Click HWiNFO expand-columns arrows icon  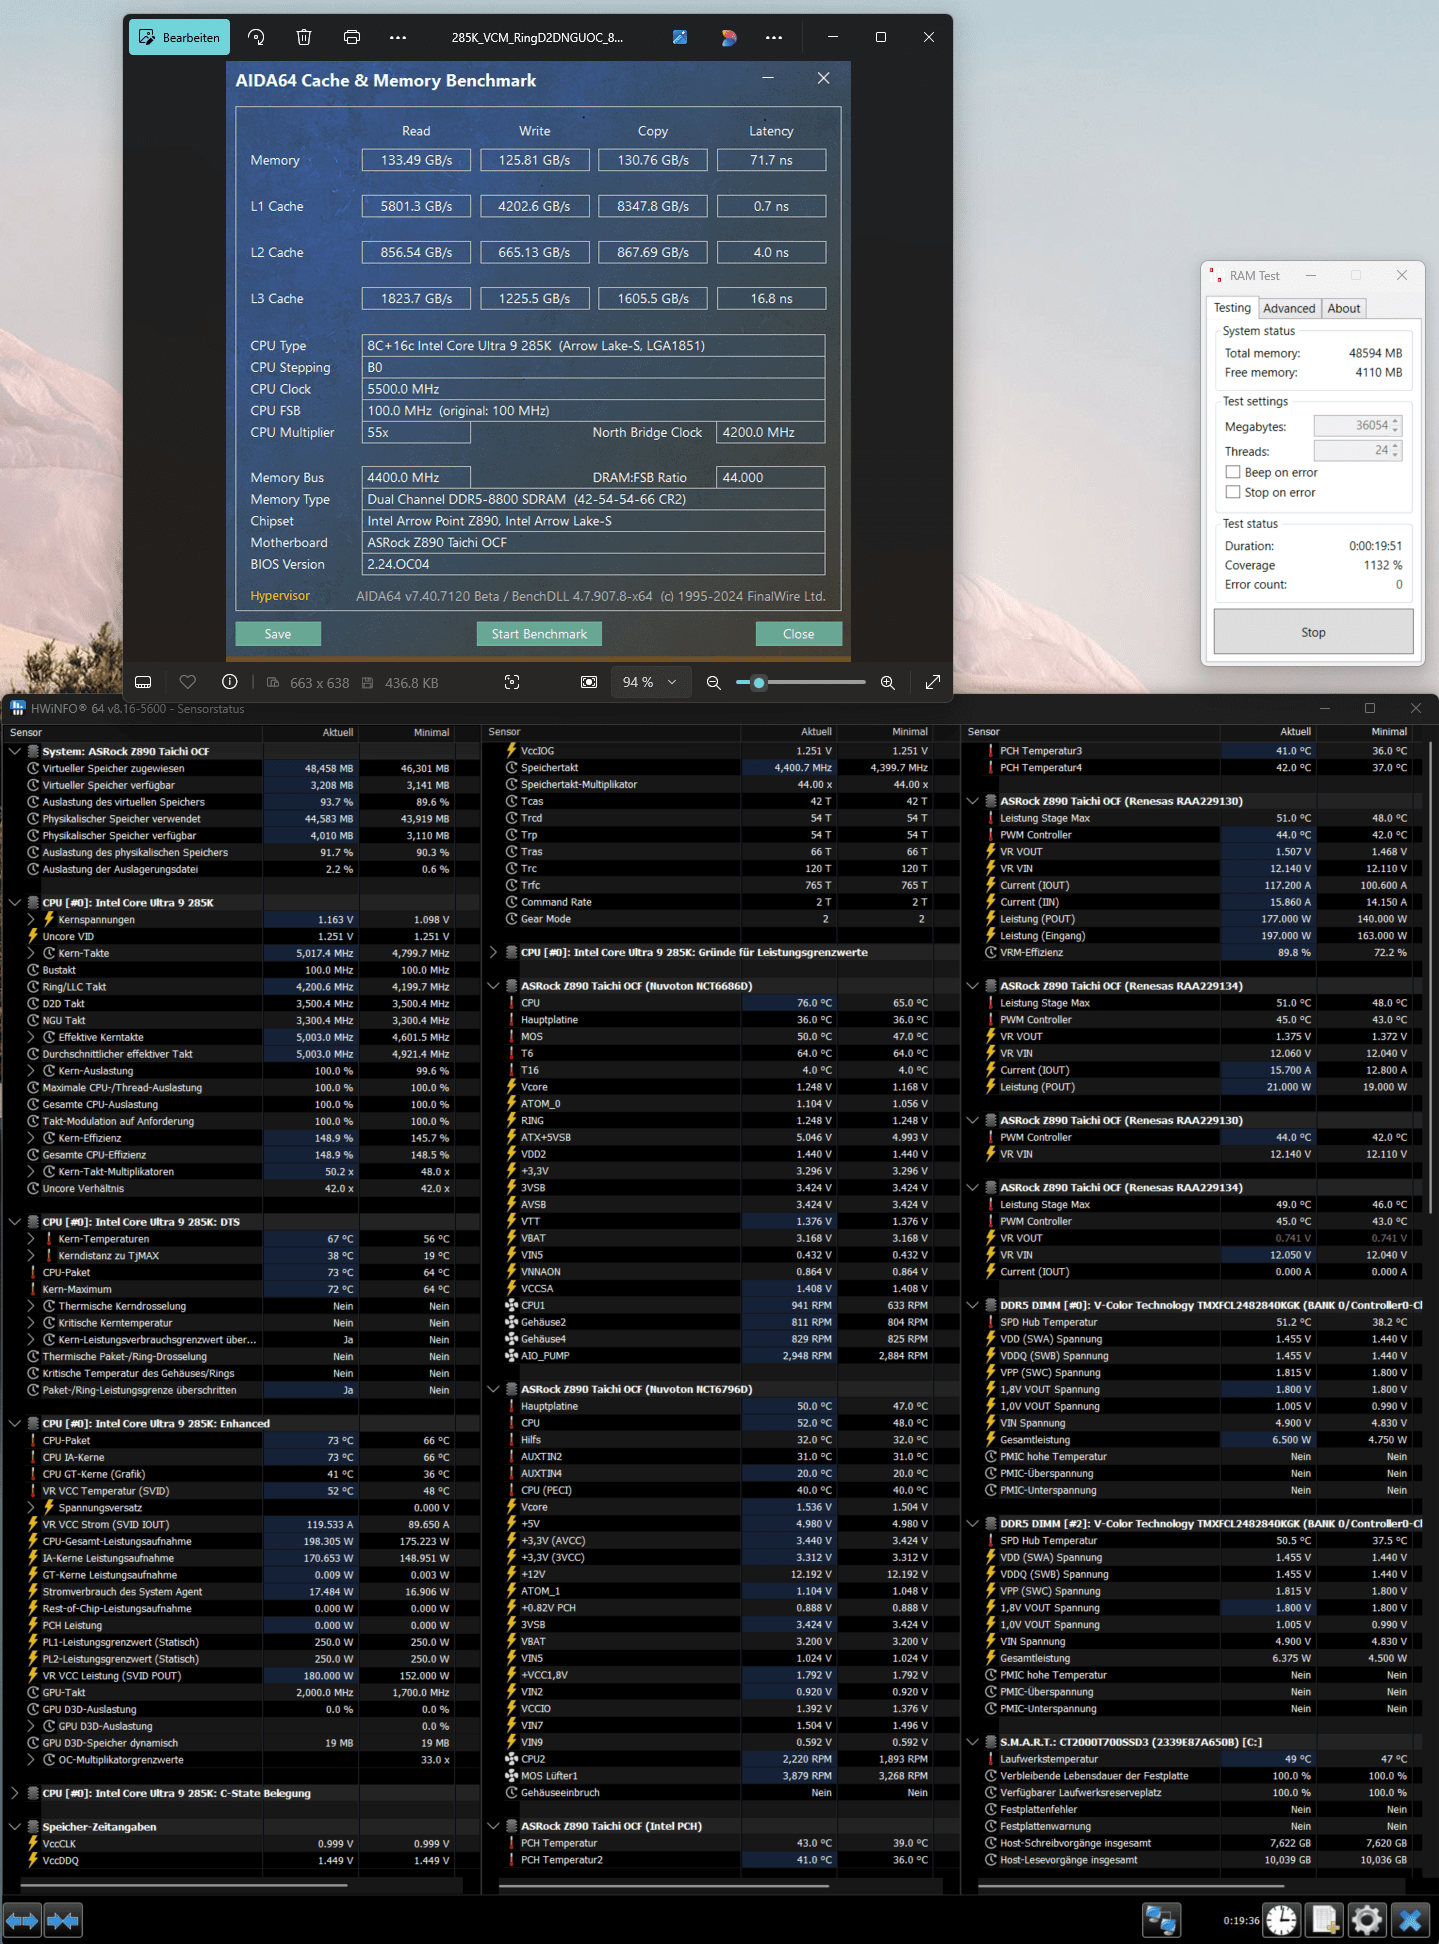click(22, 1920)
